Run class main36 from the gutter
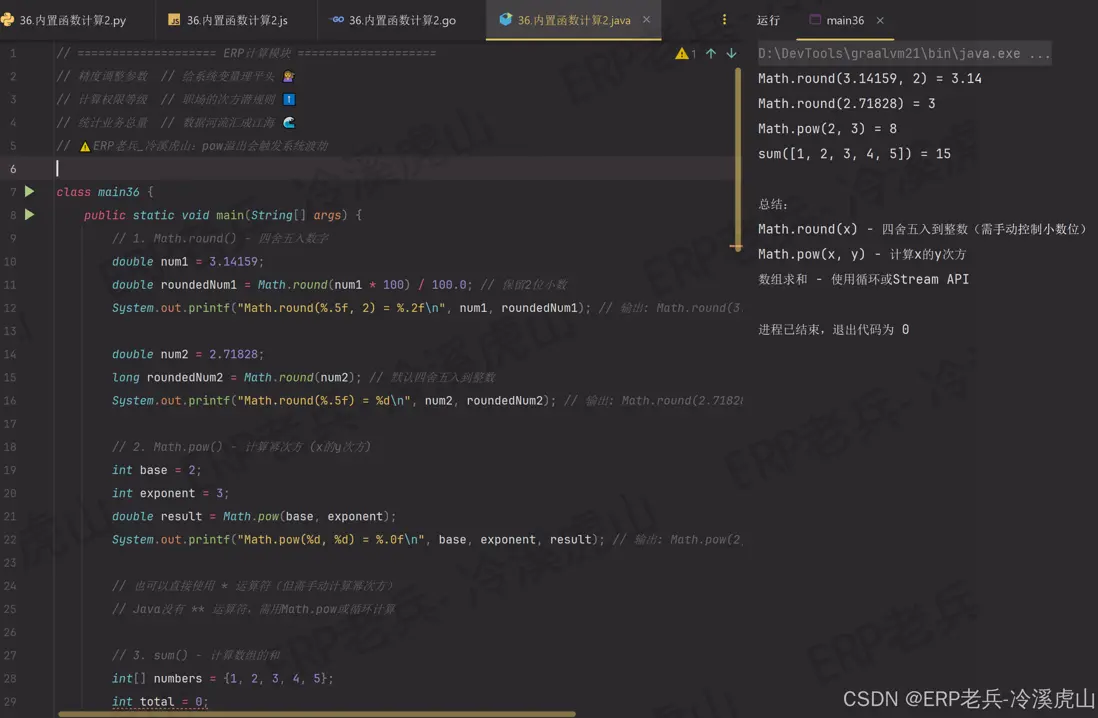The image size is (1098, 718). (29, 191)
